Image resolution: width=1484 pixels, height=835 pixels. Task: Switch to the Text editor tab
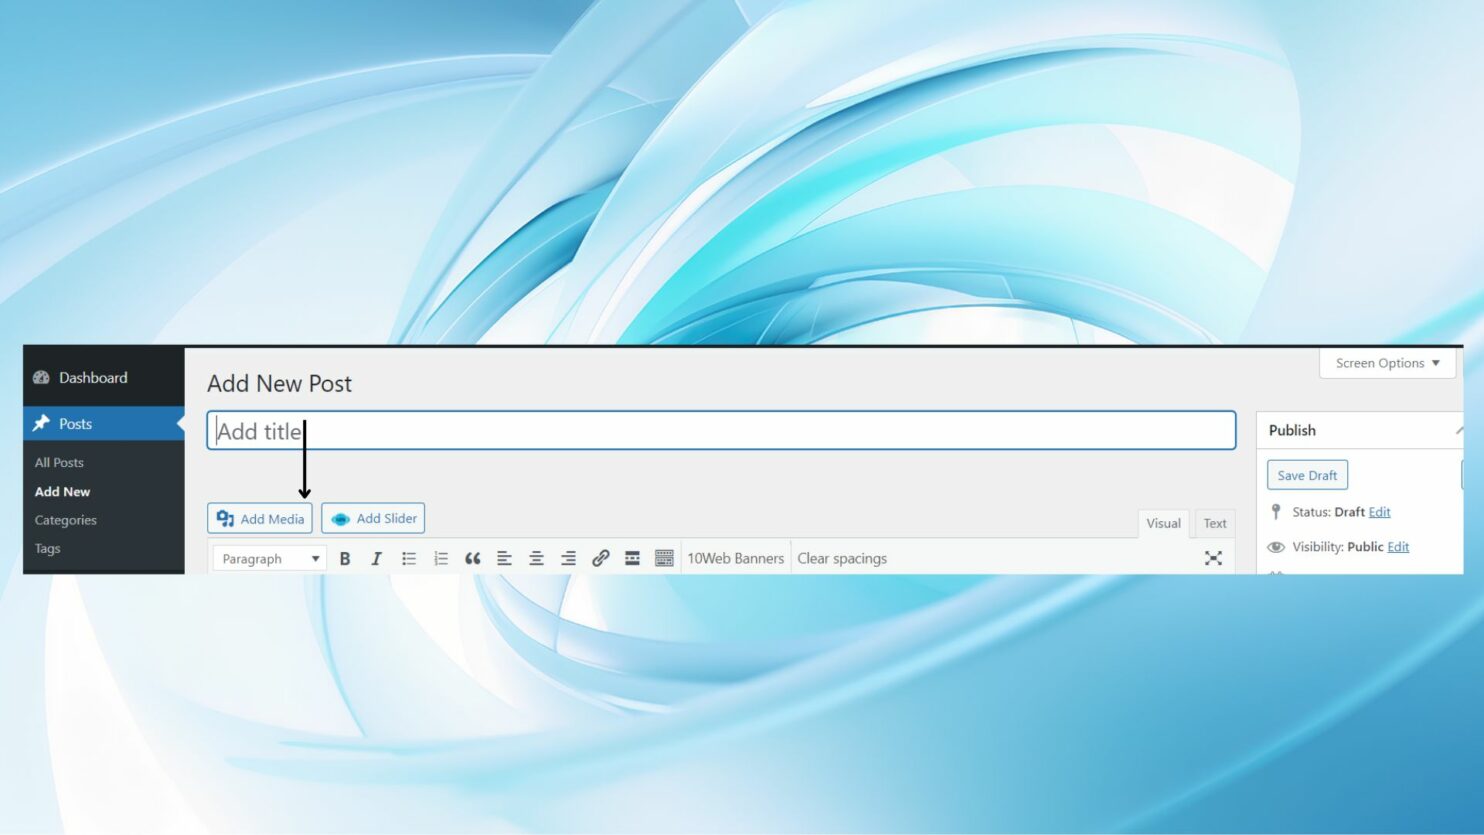[1214, 523]
